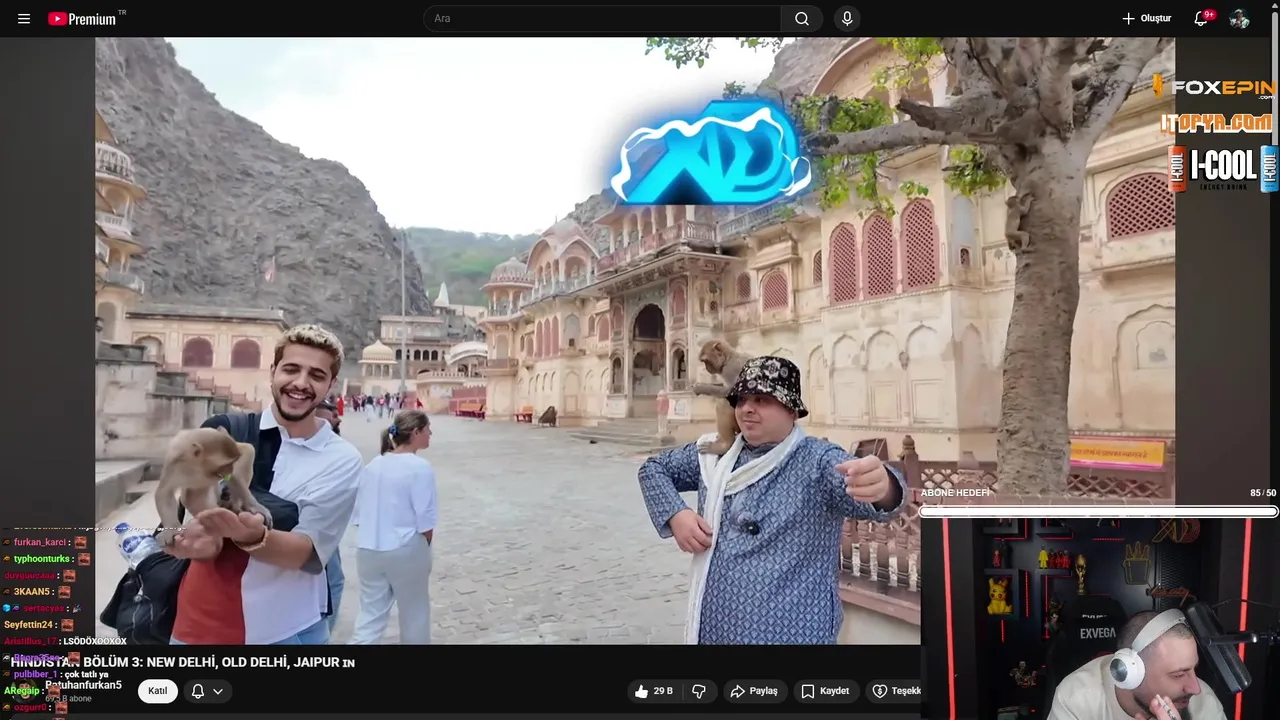The image size is (1280, 720).
Task: Expand subscription notification bell dropdown
Action: point(207,691)
